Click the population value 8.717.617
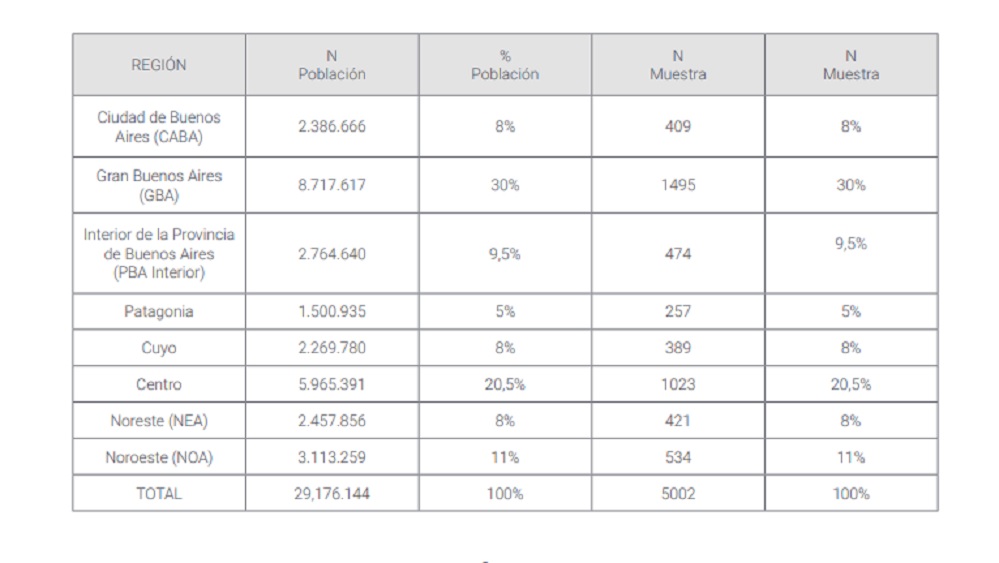Viewport: 999px width, 563px height. pyautogui.click(x=332, y=185)
